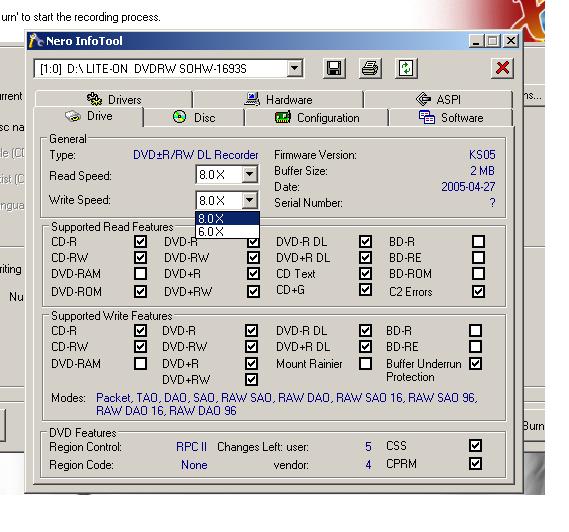Click the printer icon

(x=370, y=68)
